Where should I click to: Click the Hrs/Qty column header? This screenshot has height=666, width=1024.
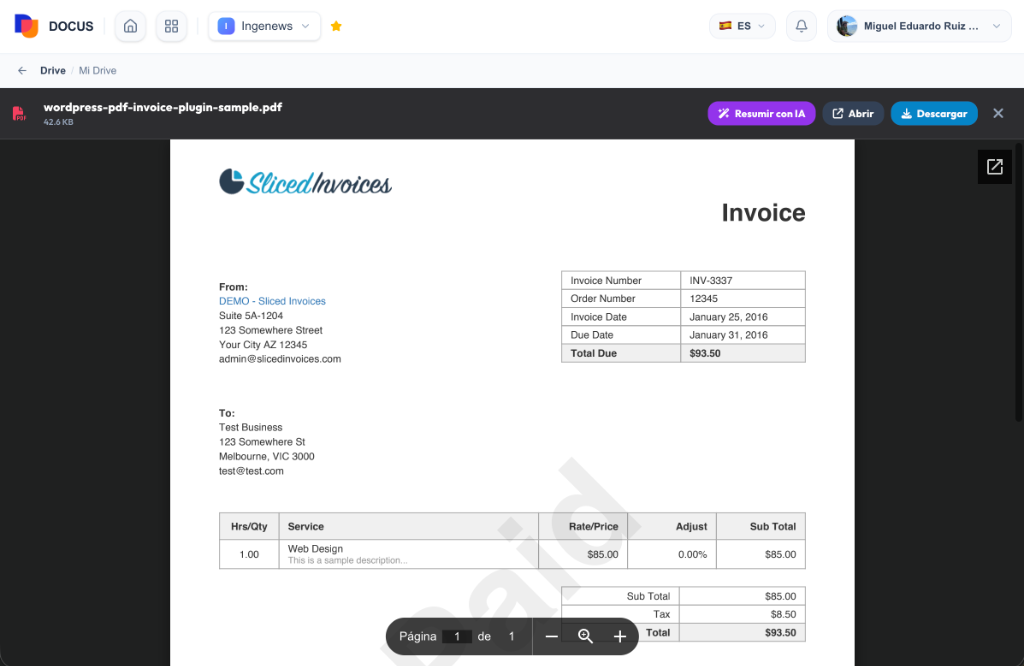click(x=249, y=526)
